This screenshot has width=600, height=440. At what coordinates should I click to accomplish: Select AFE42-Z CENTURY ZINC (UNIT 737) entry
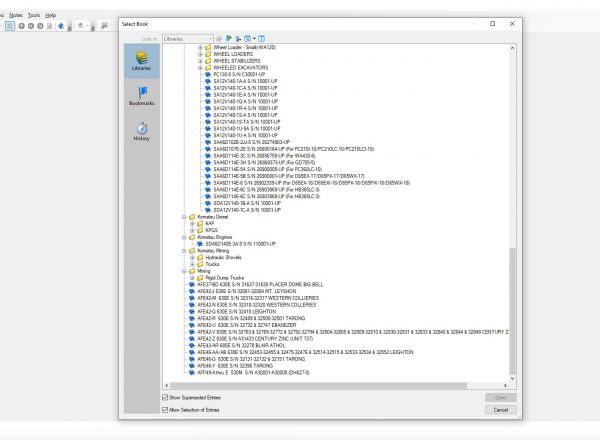click(x=255, y=339)
